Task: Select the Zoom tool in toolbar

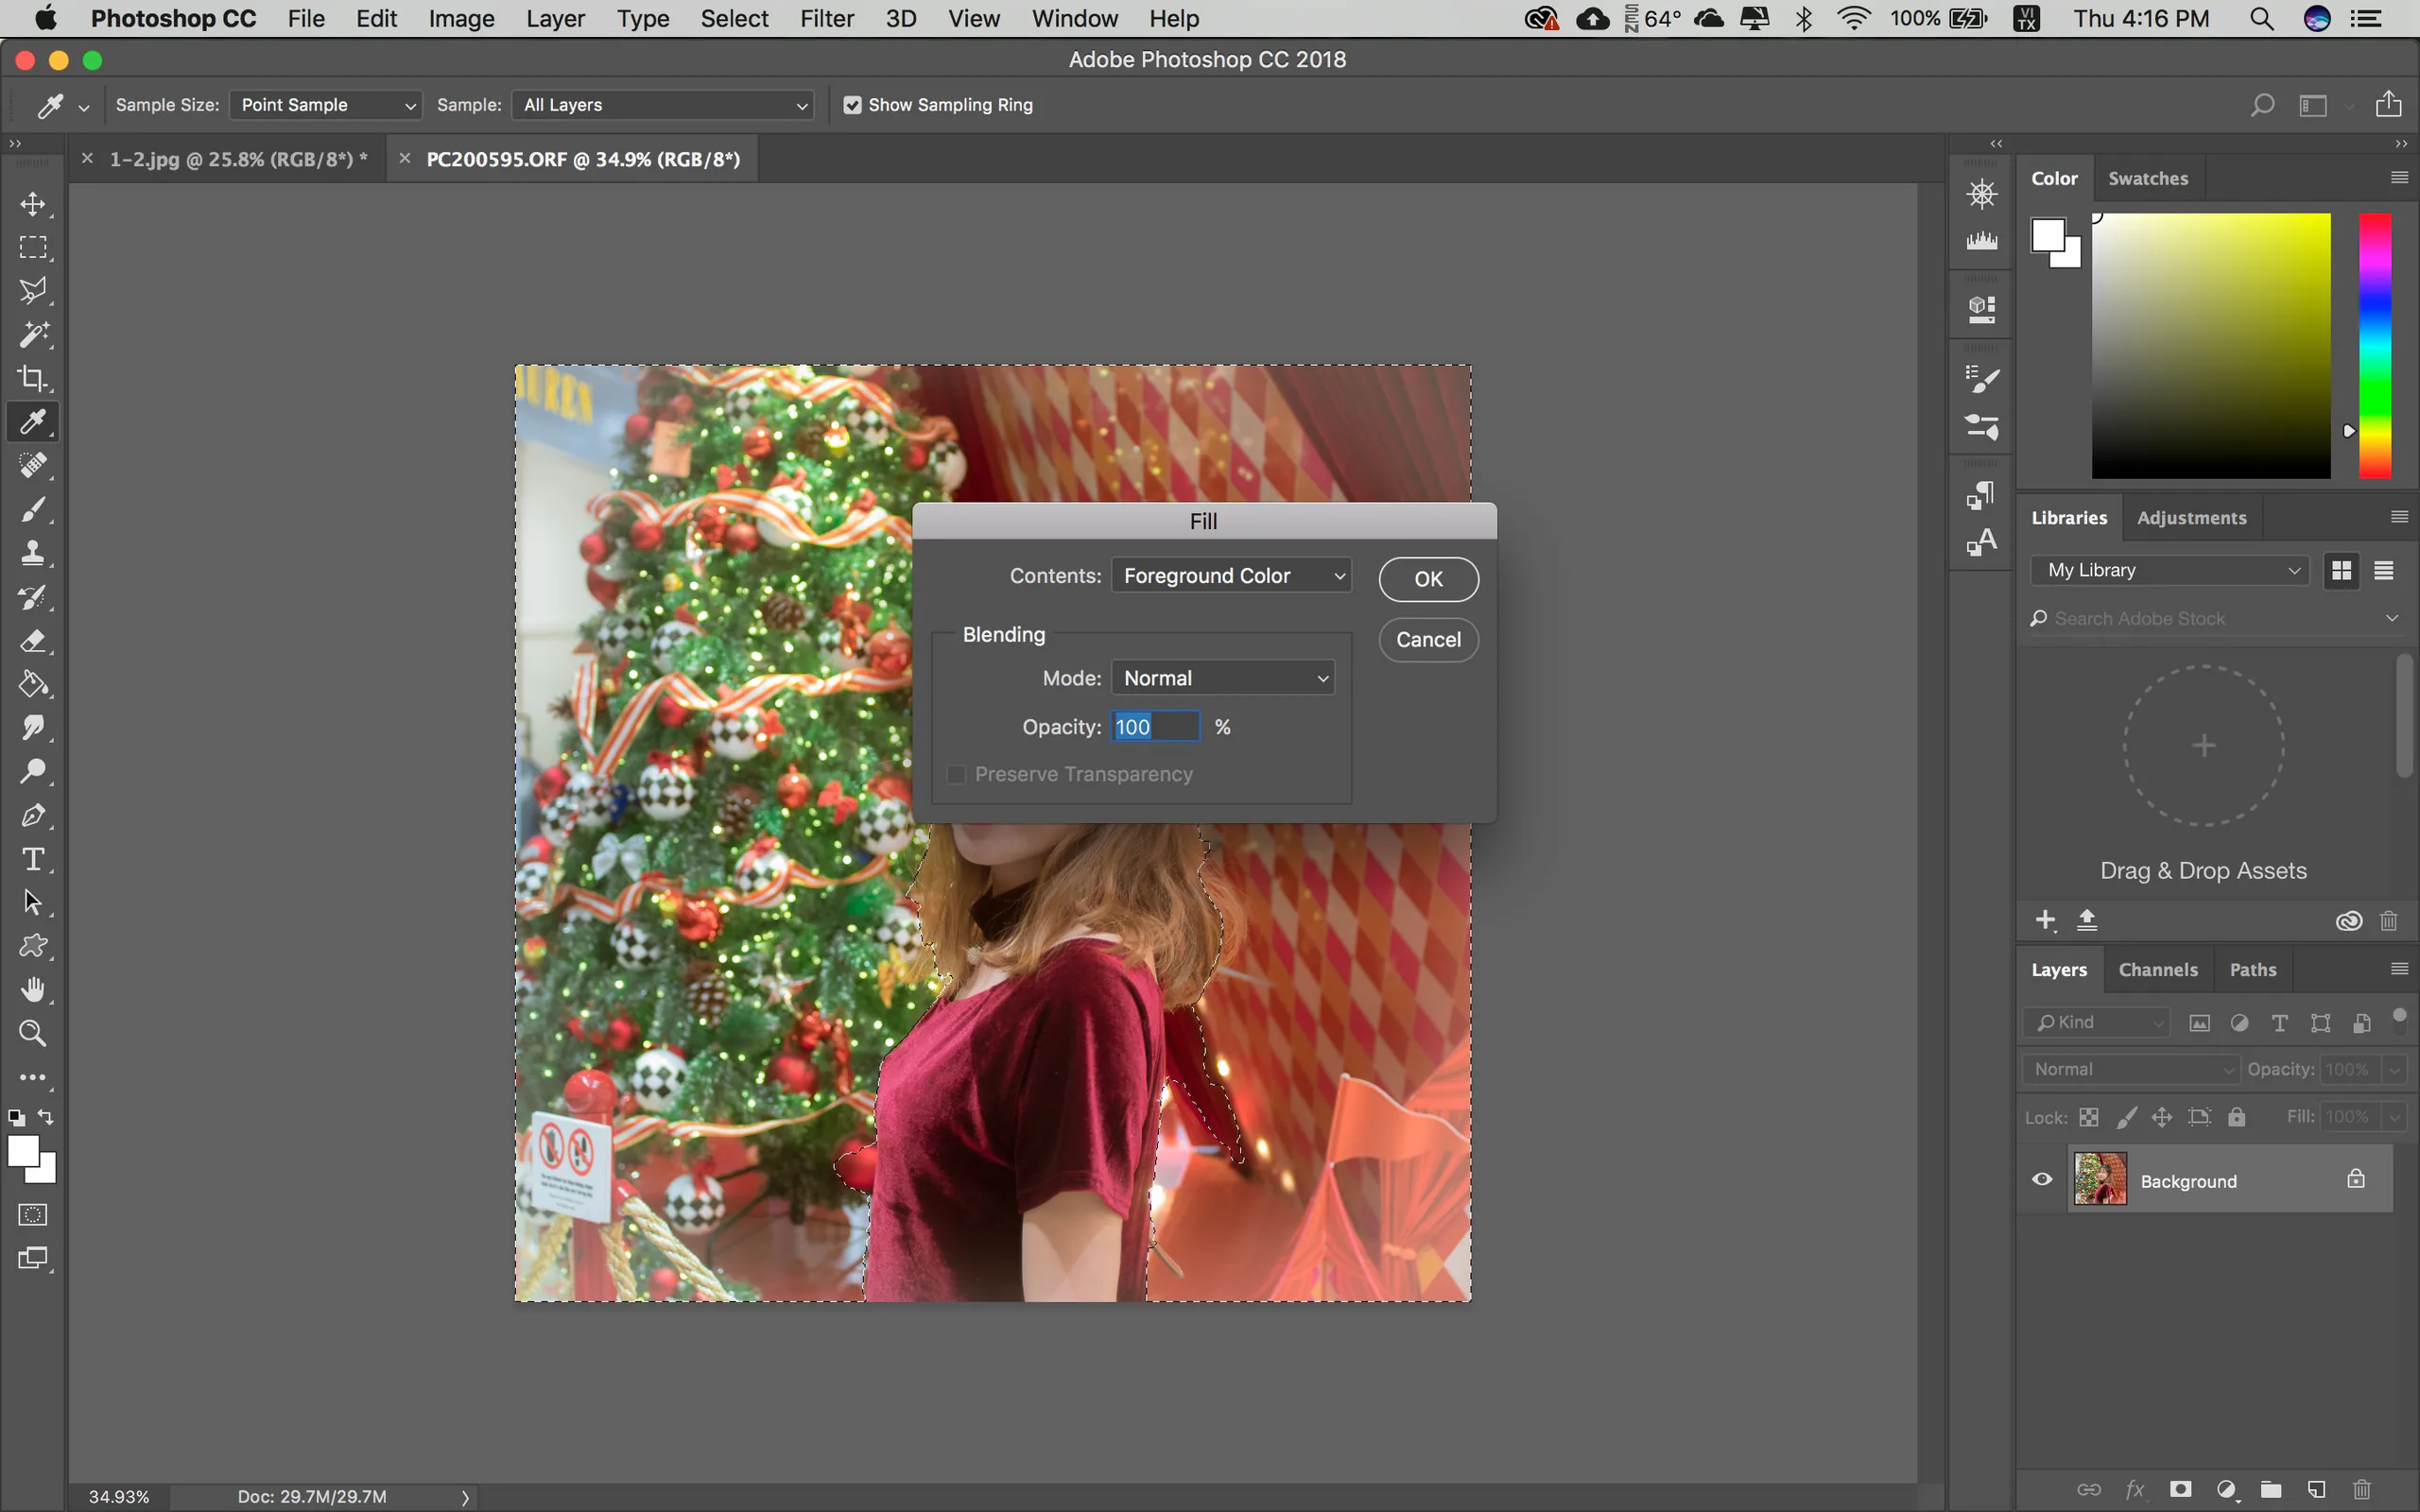Action: coord(33,1033)
